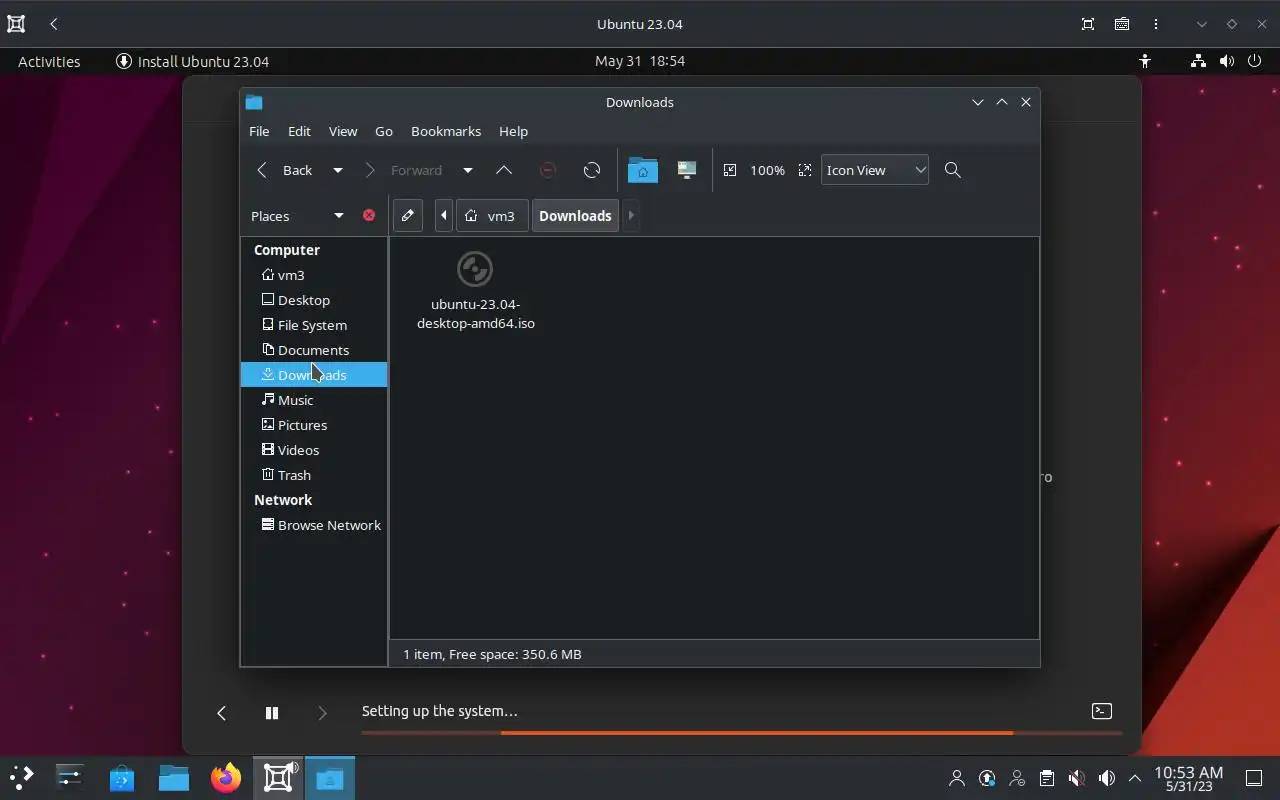The width and height of the screenshot is (1280, 800).
Task: Launch Firefox from the taskbar
Action: click(226, 777)
